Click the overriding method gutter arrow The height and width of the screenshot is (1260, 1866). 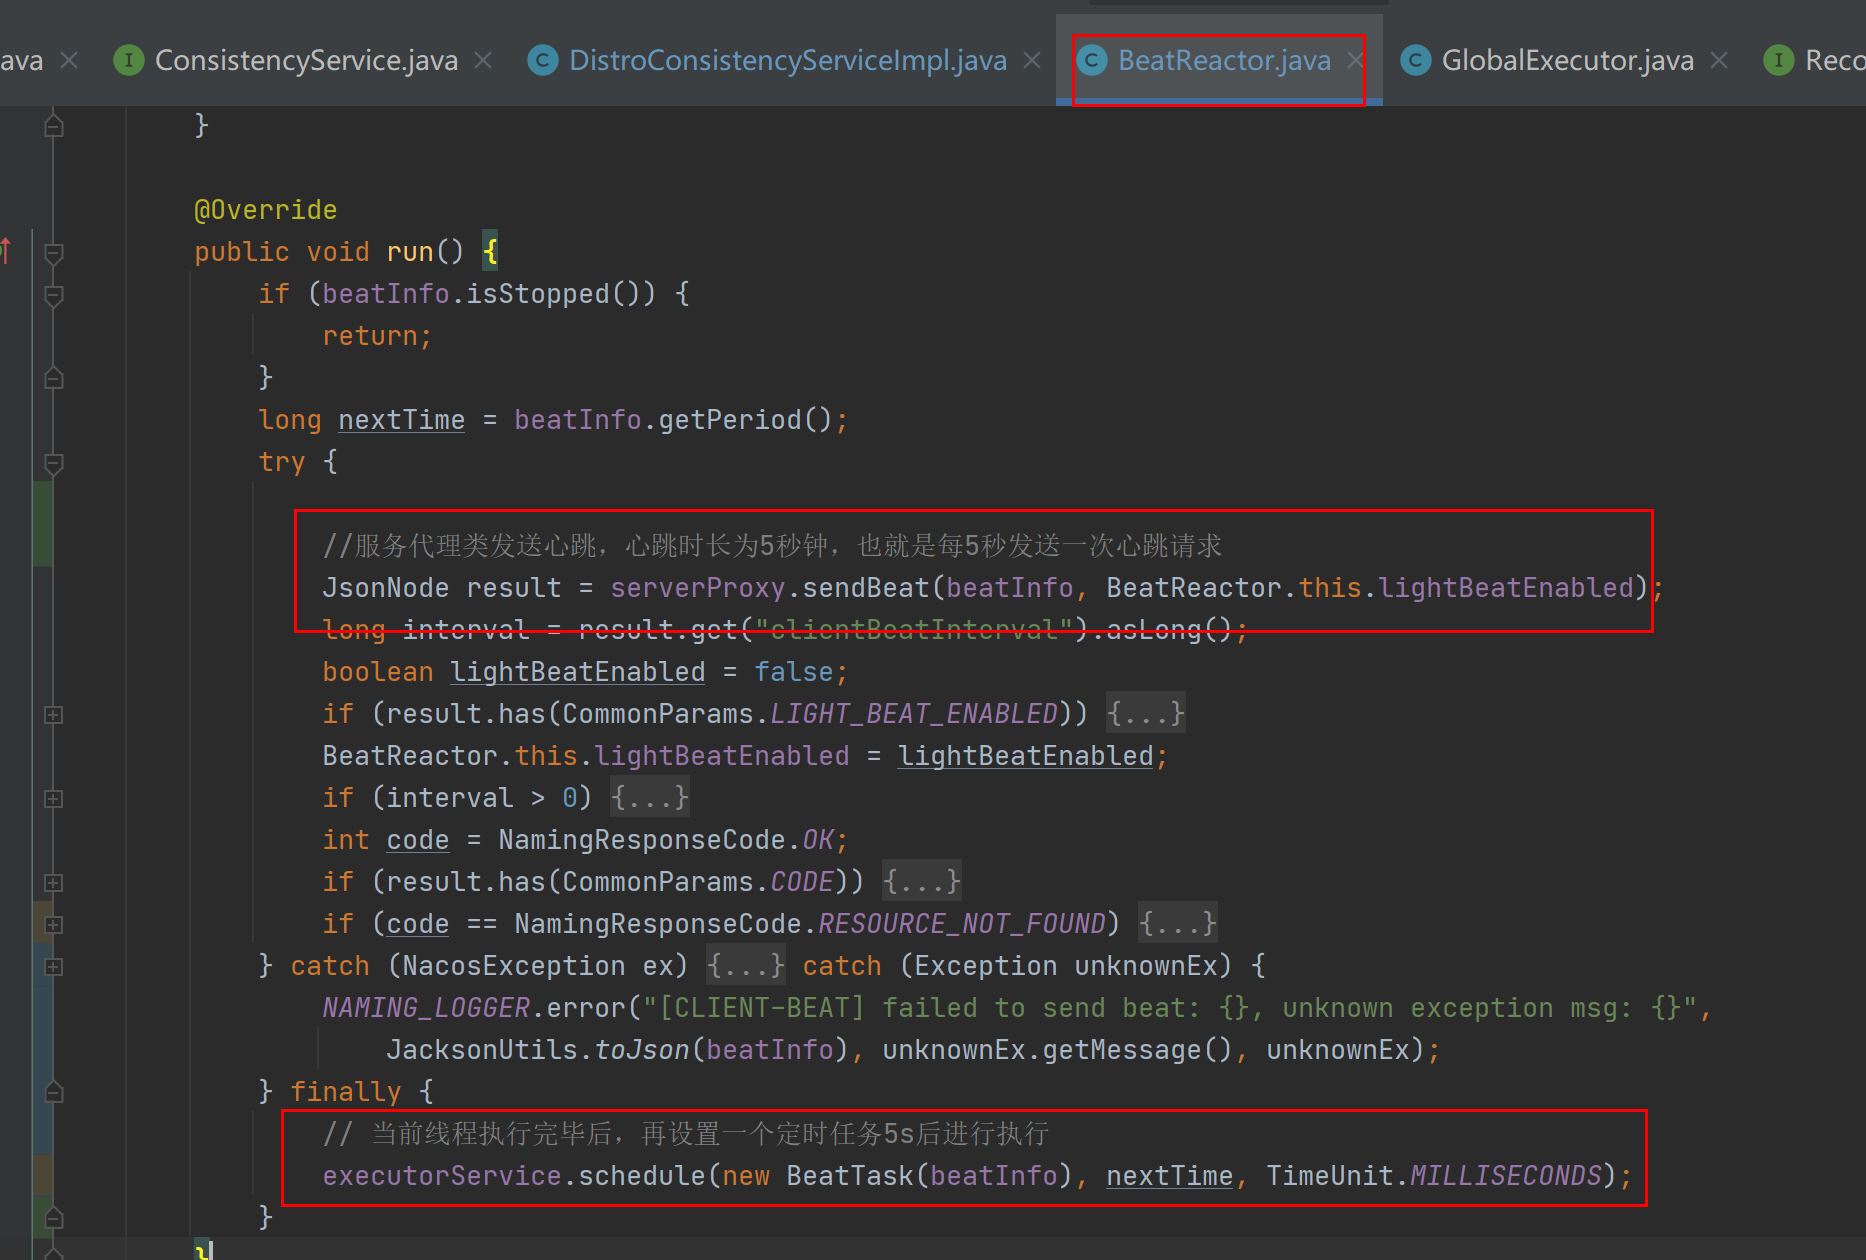(x=6, y=250)
